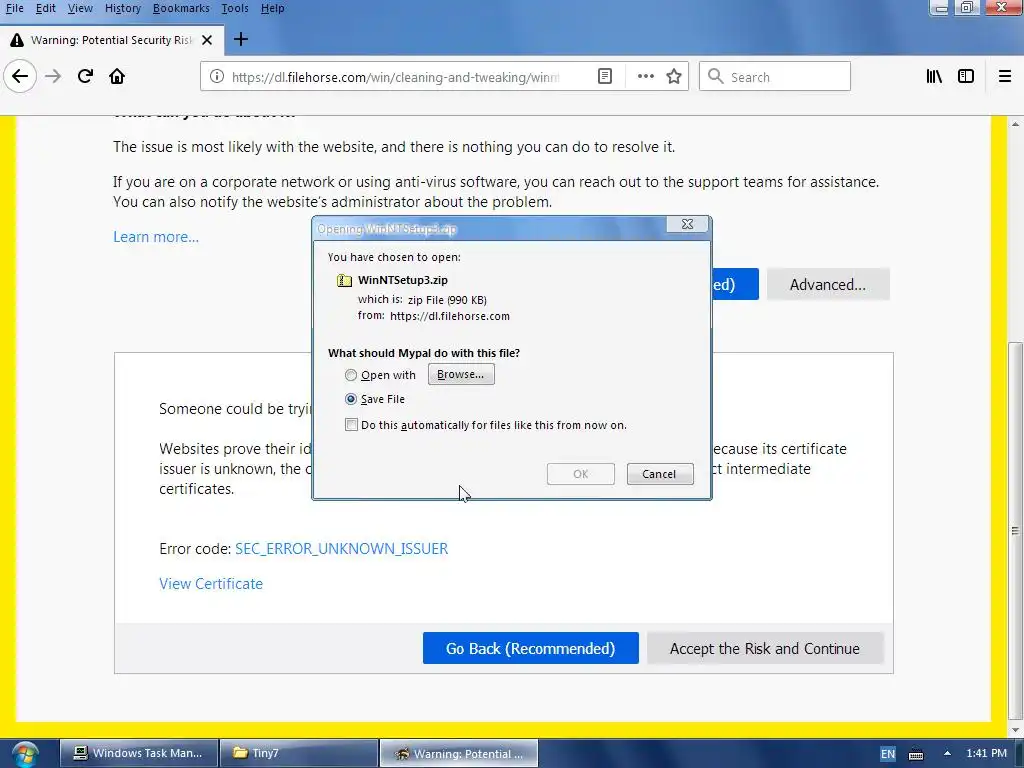Screen dimensions: 1024x768
Task: Check Do this automatically for files
Action: tap(351, 425)
